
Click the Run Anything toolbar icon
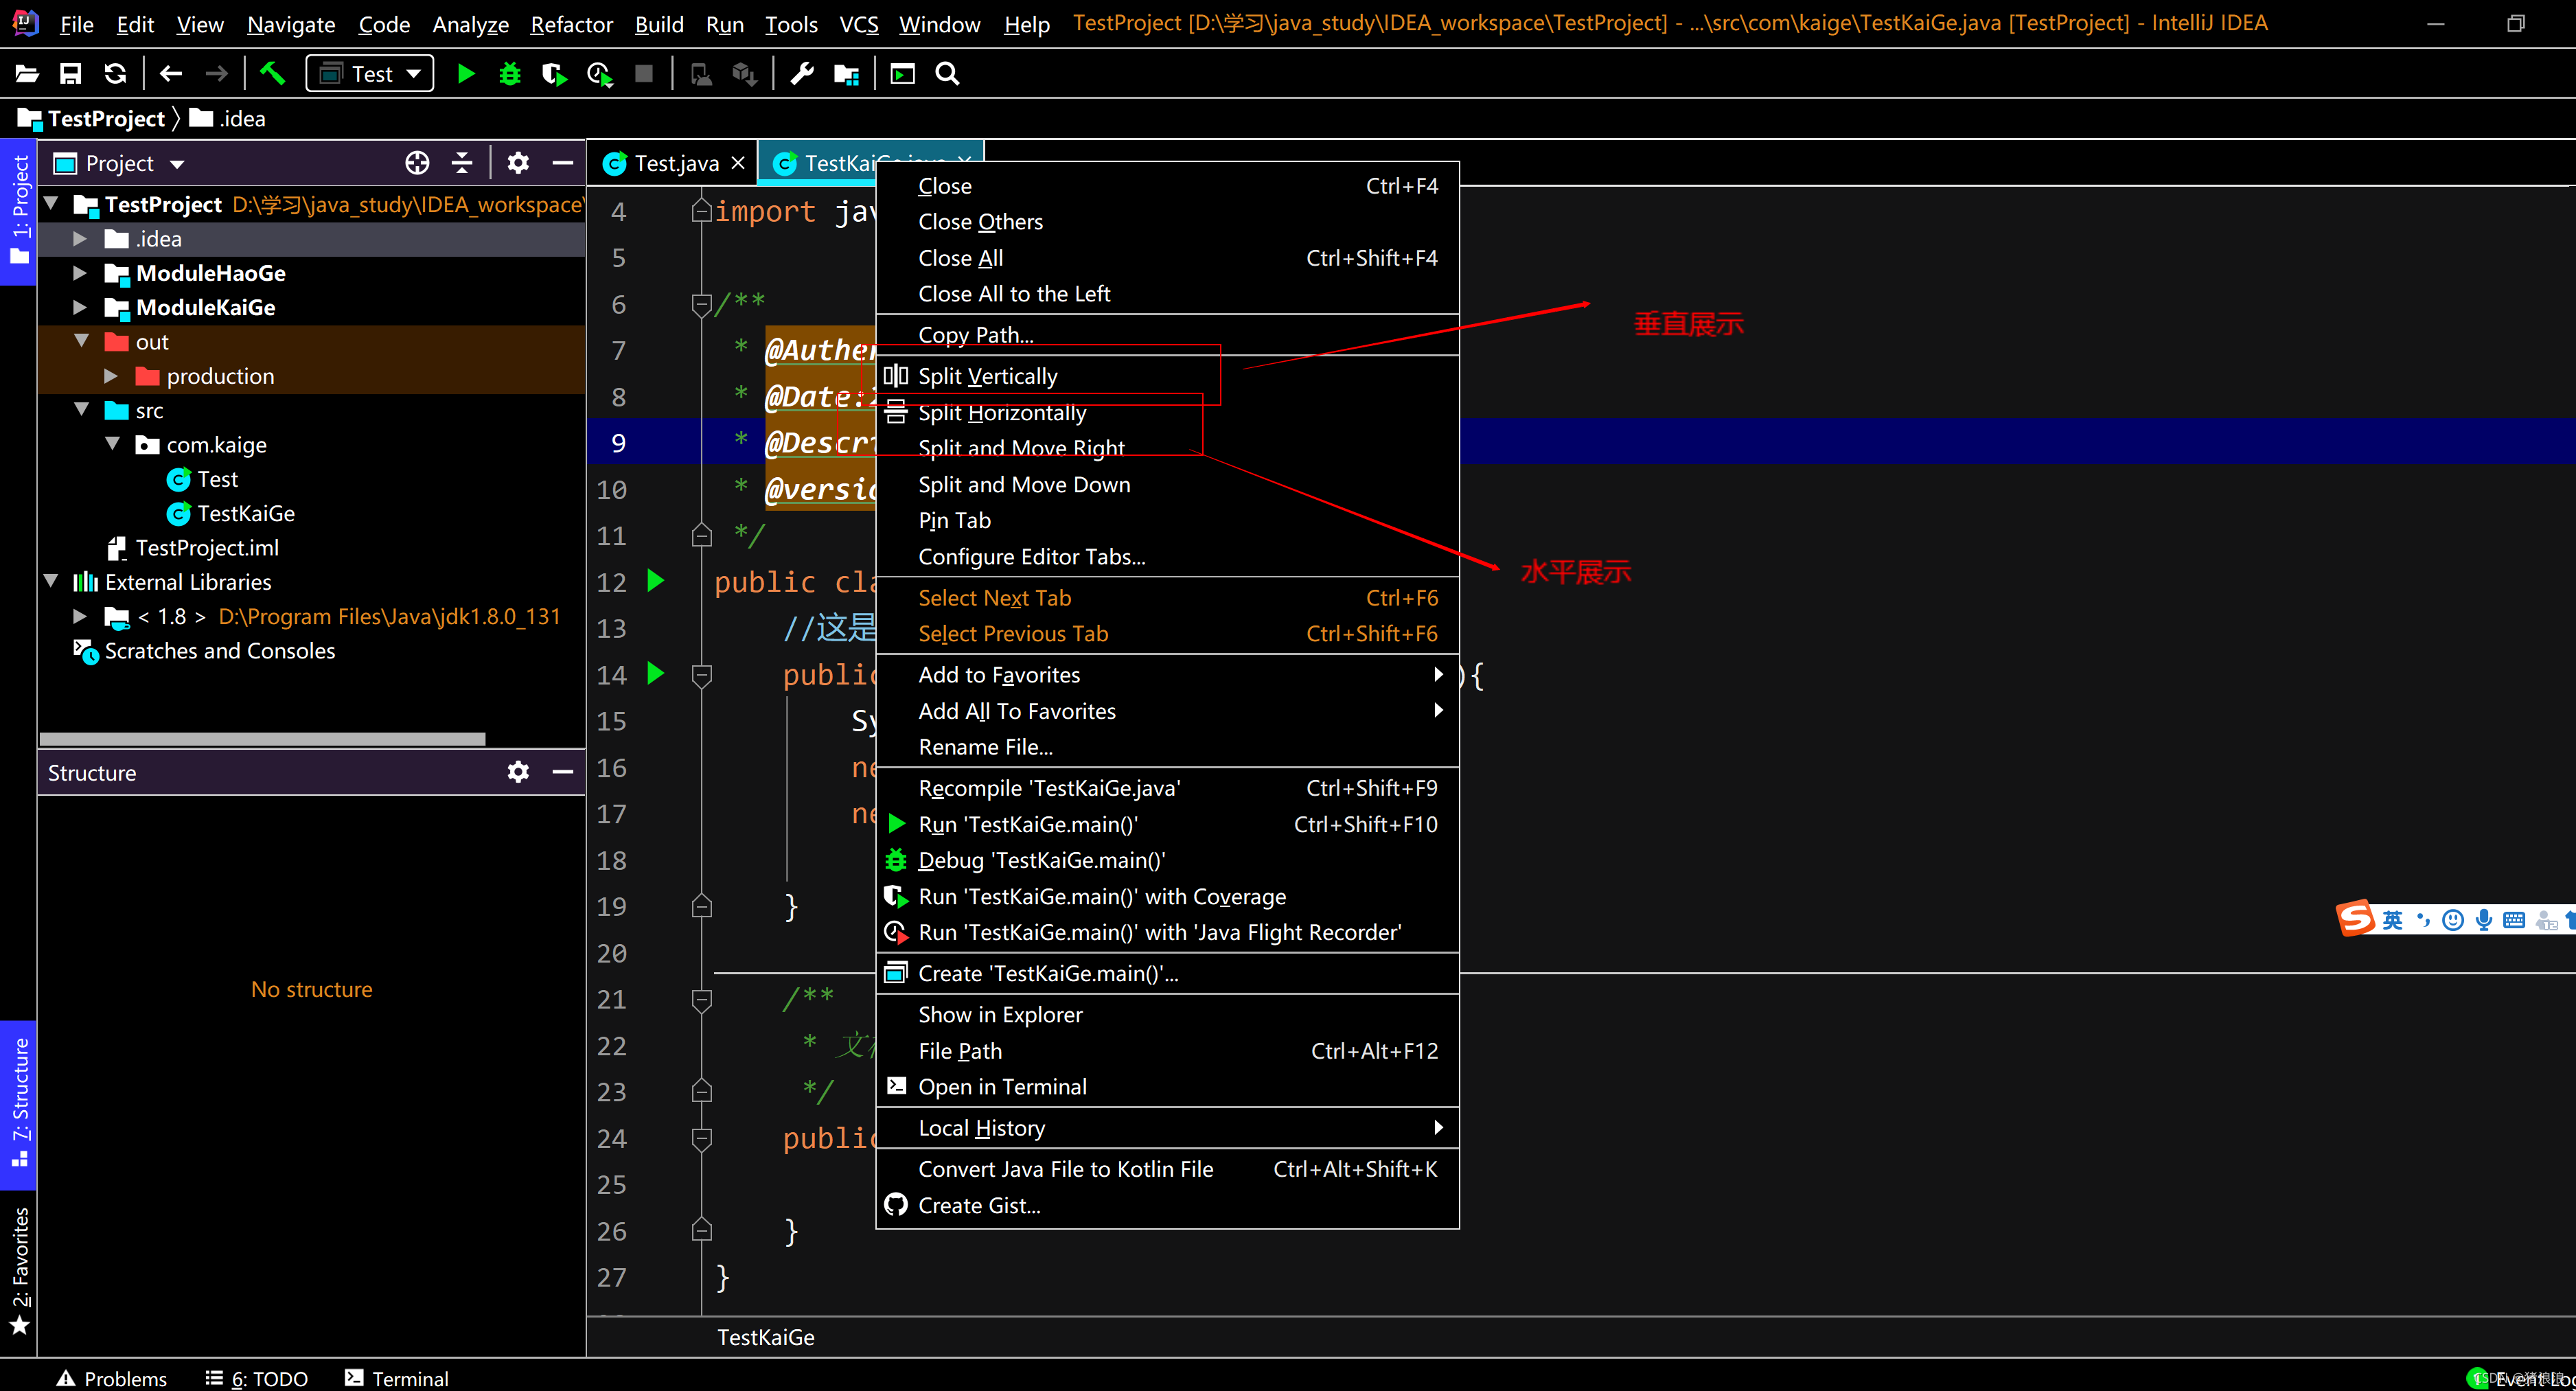pos(903,74)
